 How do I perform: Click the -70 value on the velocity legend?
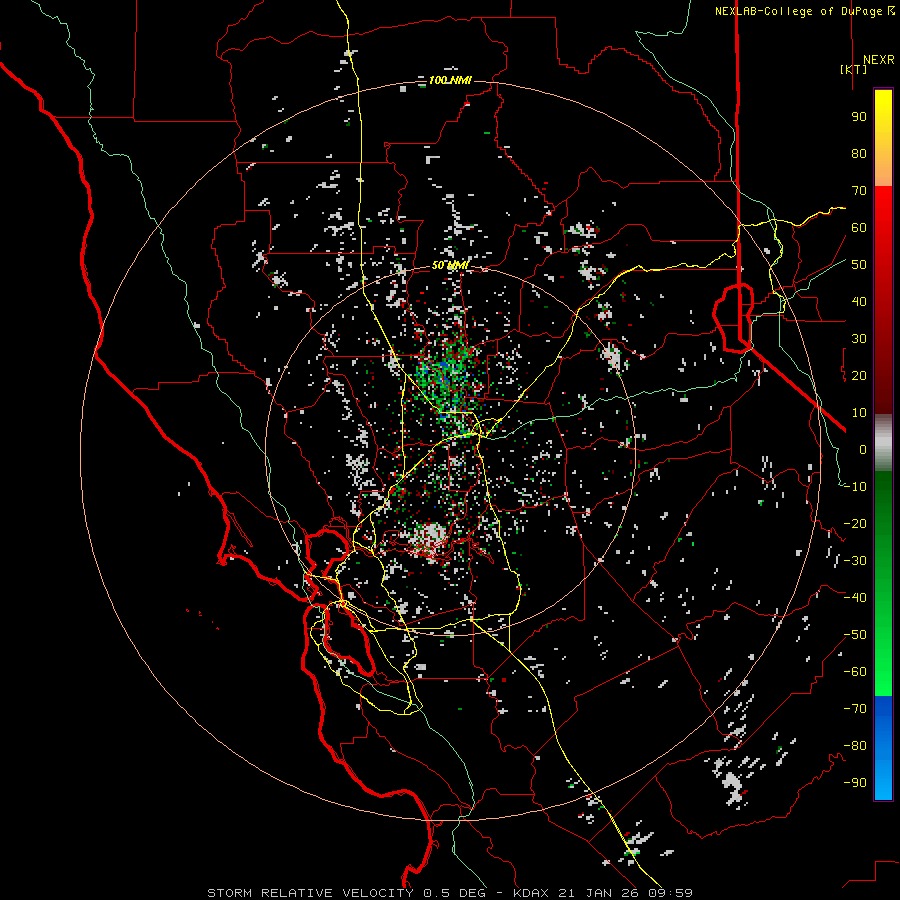(x=855, y=709)
